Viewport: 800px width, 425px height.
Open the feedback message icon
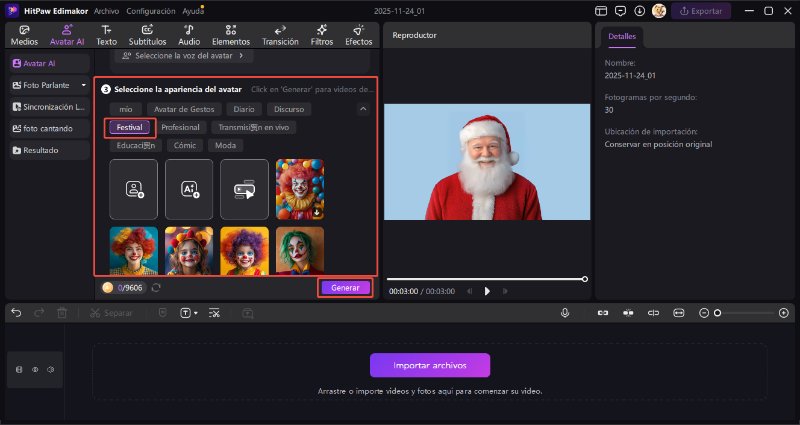(x=620, y=11)
